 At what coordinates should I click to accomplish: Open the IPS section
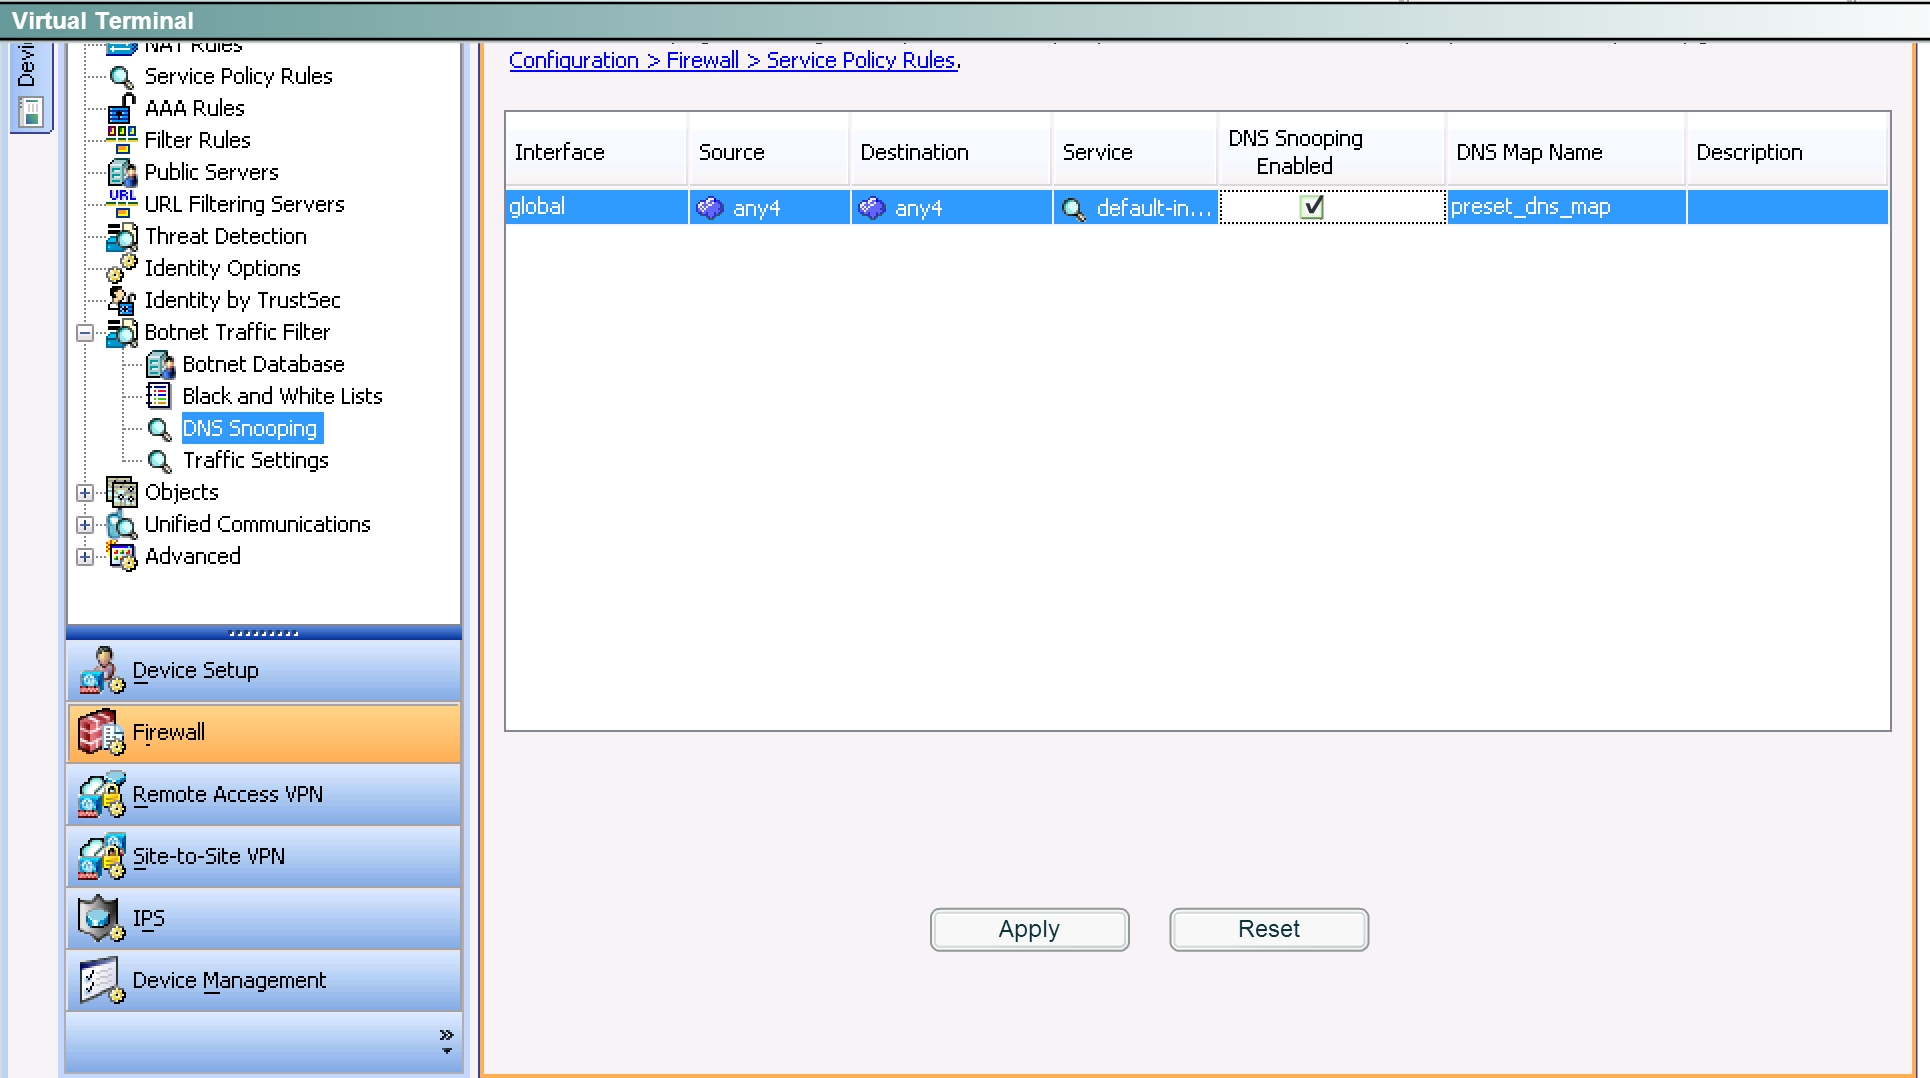point(264,918)
